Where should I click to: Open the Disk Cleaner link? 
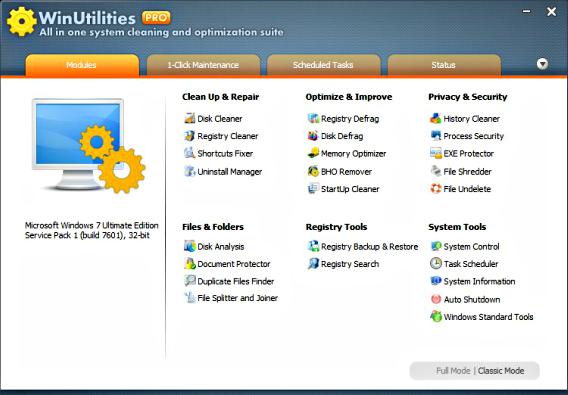coord(220,118)
